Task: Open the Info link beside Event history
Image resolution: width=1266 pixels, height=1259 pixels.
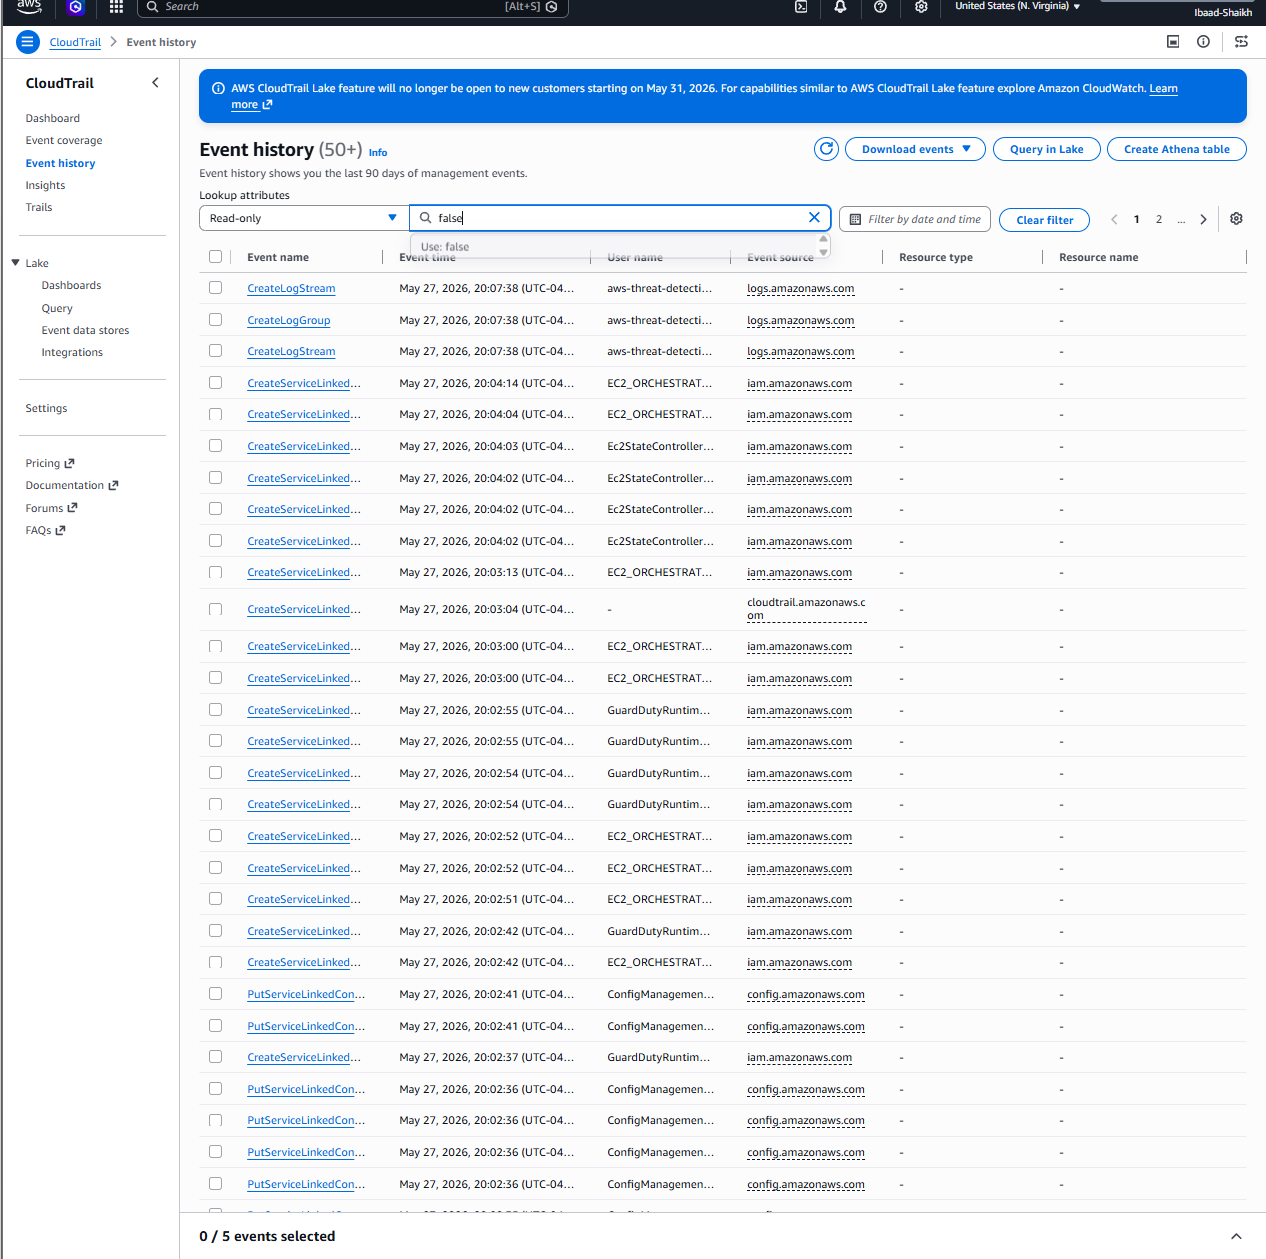Action: point(377,152)
